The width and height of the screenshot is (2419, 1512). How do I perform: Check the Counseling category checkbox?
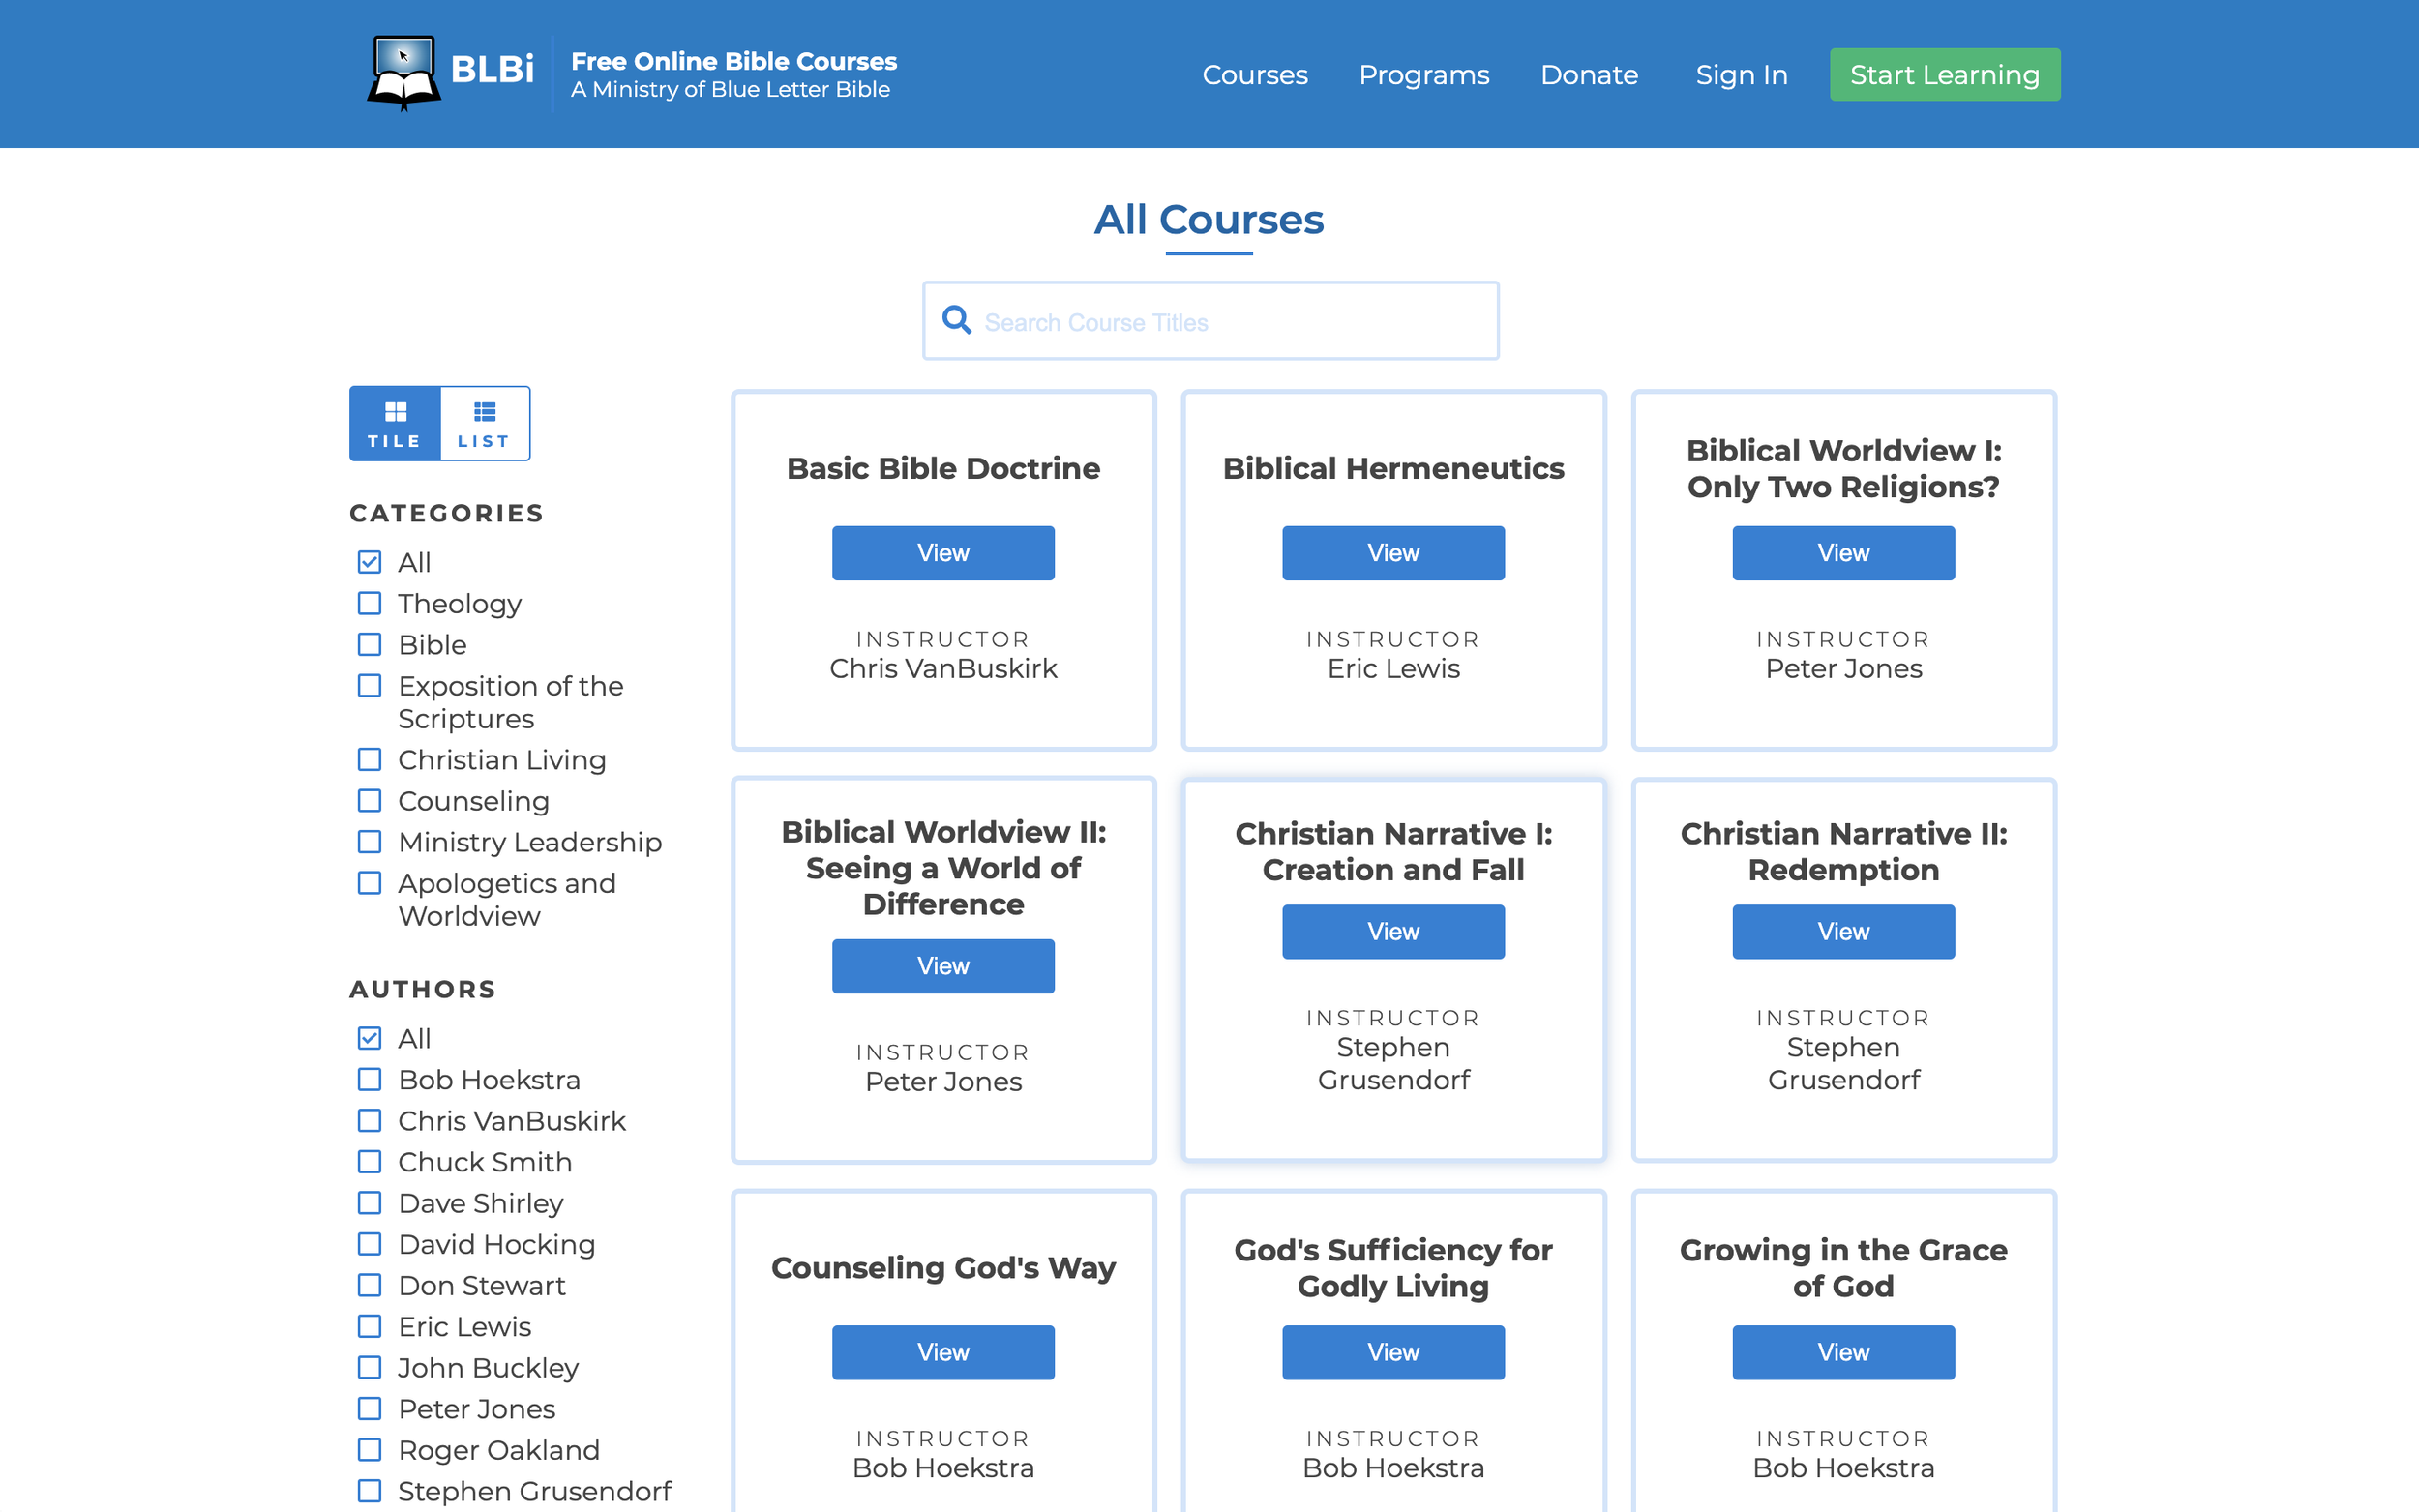369,801
